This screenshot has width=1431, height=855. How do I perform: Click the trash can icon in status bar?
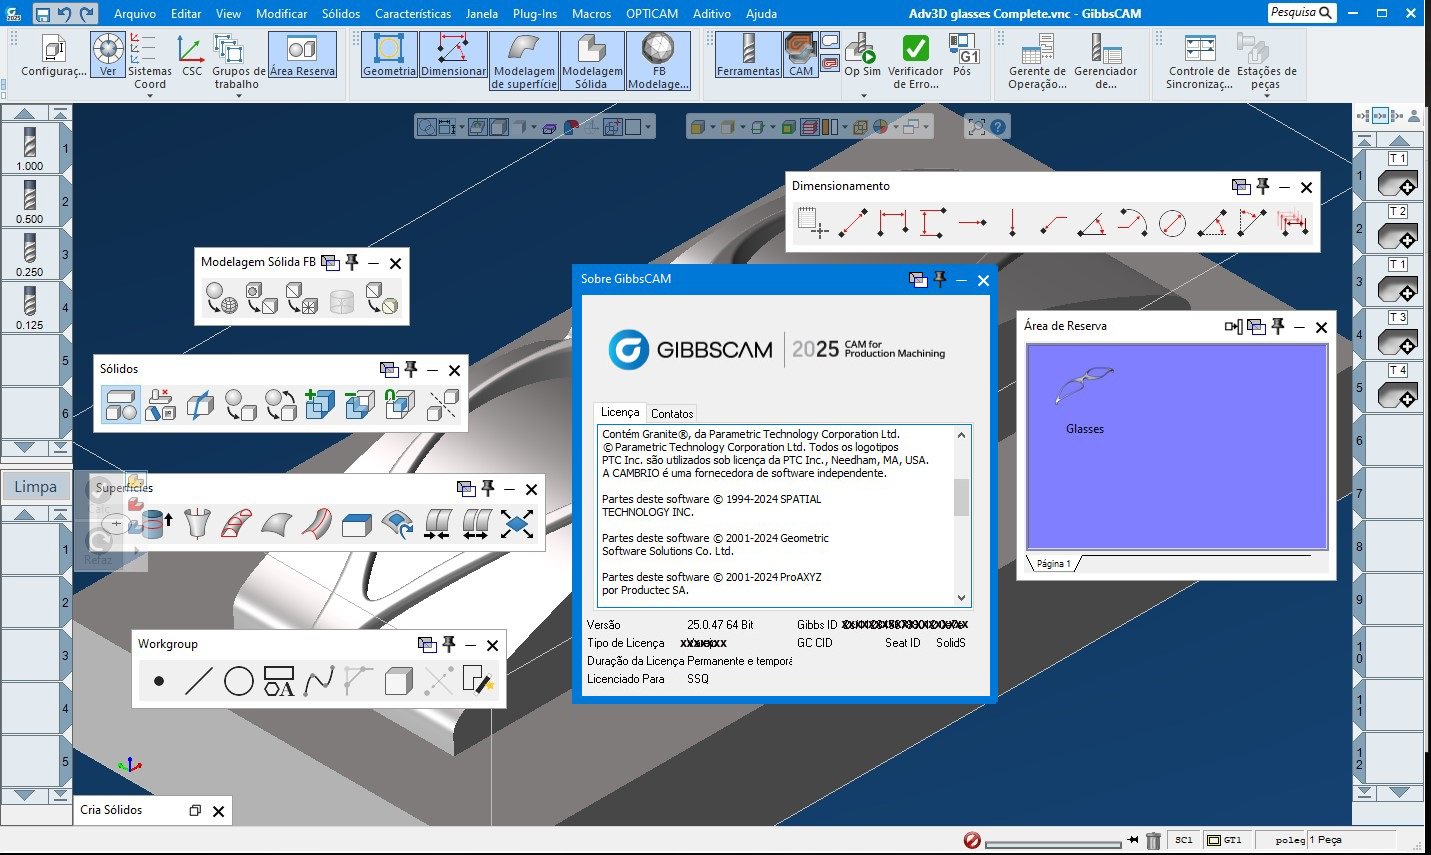click(x=1153, y=841)
